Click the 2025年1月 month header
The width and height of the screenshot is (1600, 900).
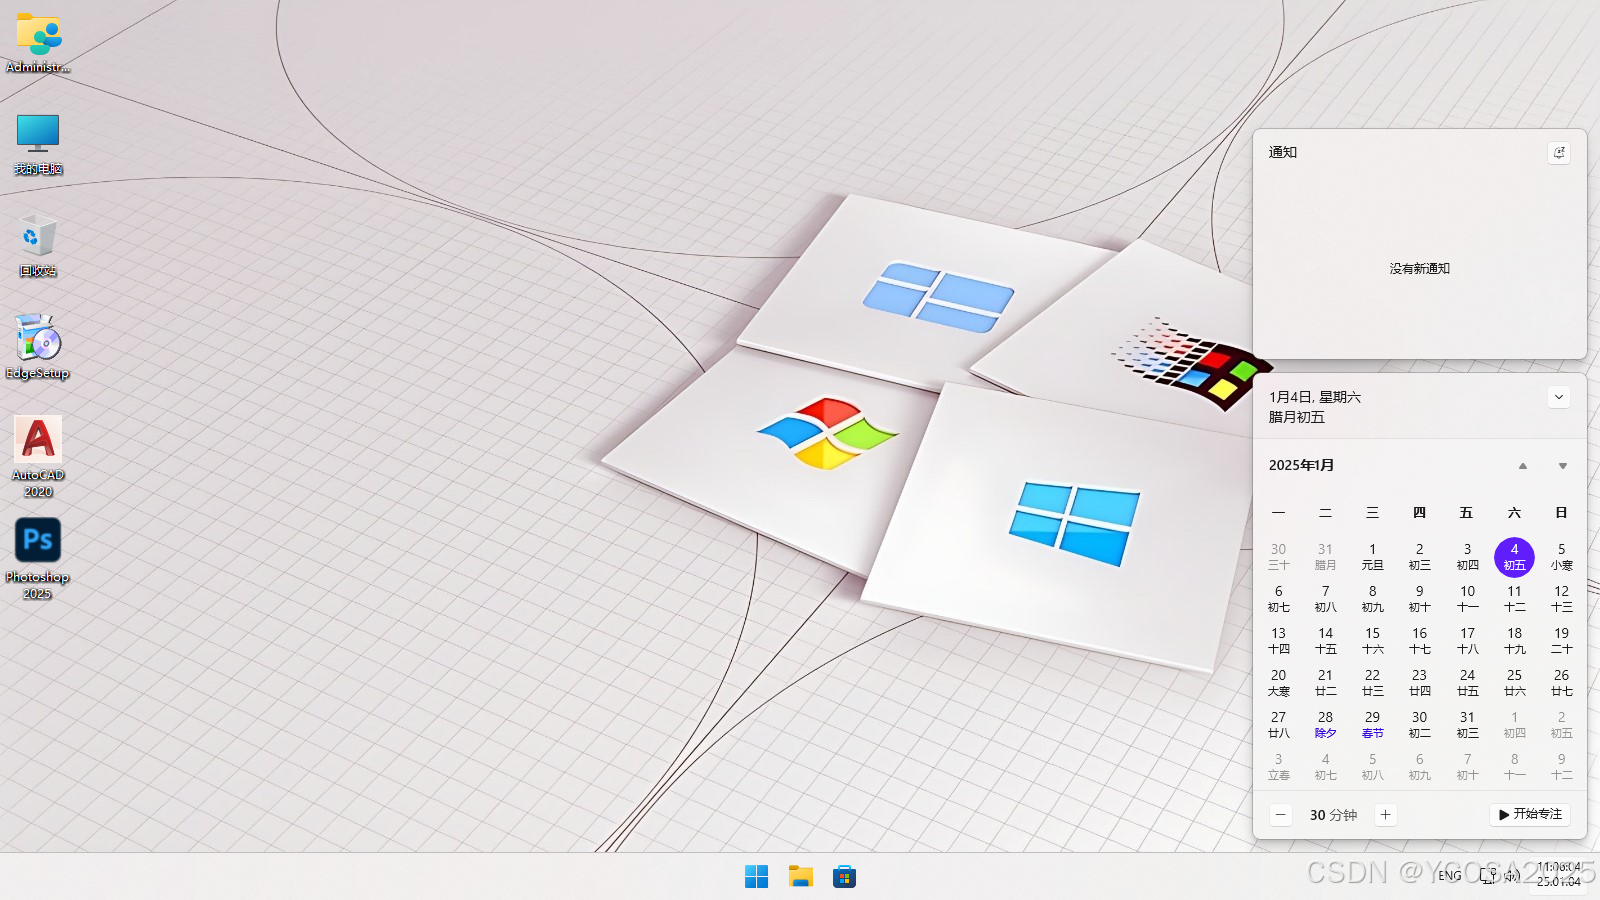pos(1302,465)
